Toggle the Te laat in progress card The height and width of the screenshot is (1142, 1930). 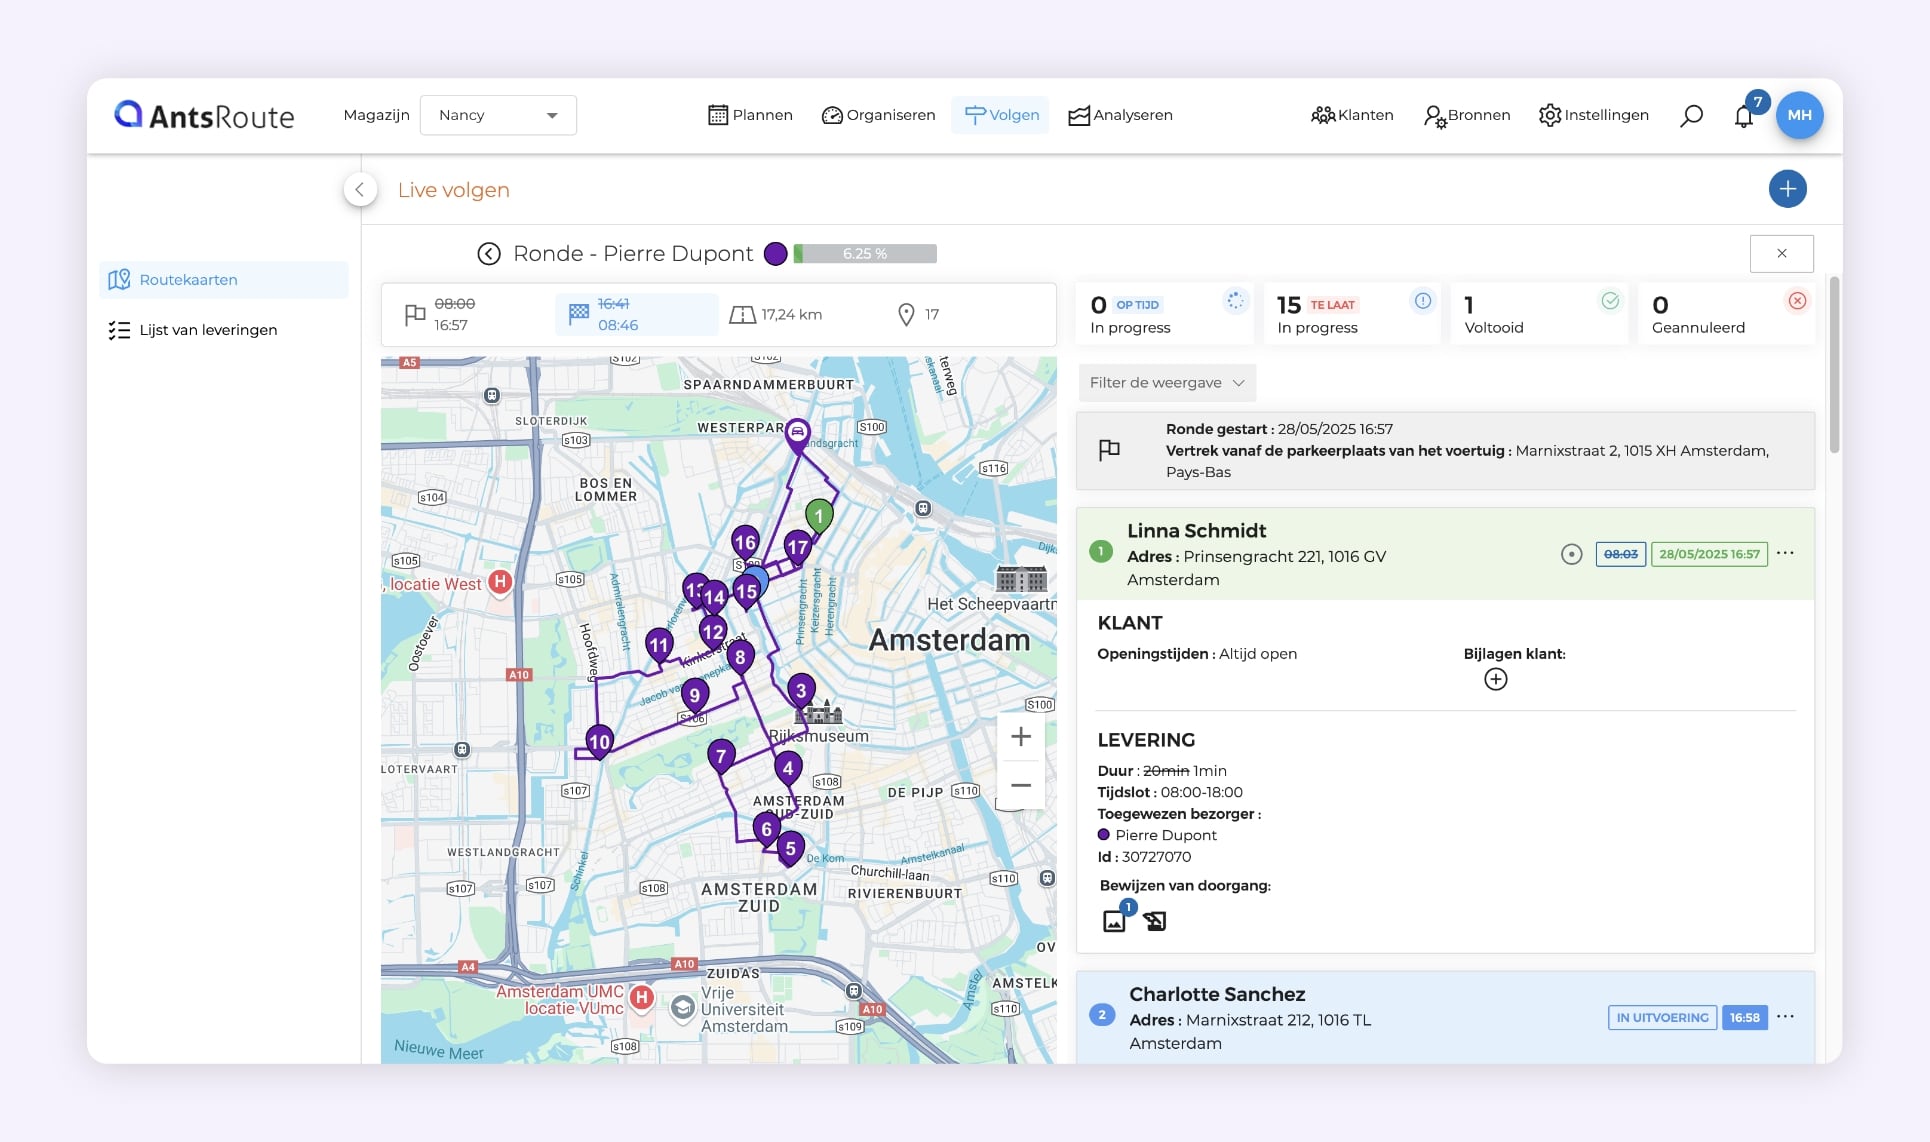[1352, 315]
